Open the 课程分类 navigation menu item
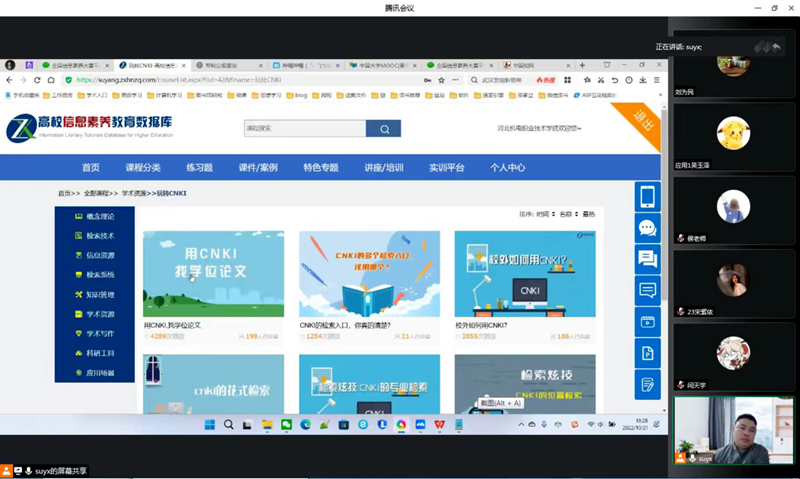Screen dimensions: 800x479 pyautogui.click(x=143, y=168)
